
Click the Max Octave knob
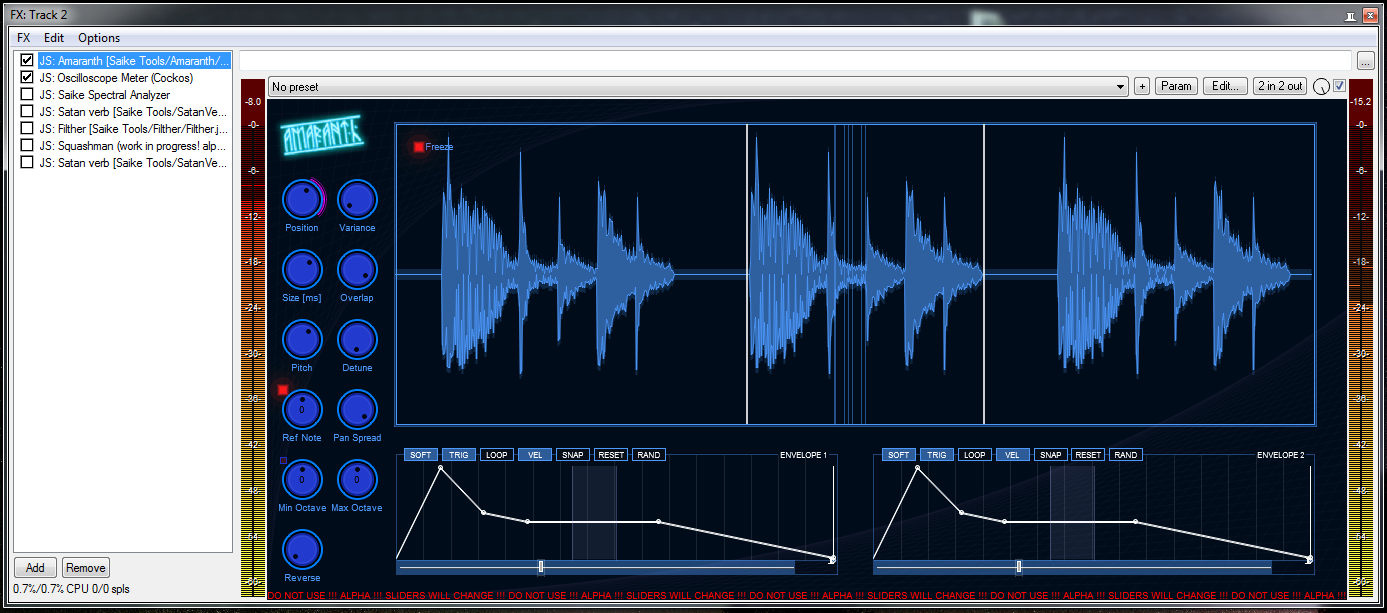point(357,480)
